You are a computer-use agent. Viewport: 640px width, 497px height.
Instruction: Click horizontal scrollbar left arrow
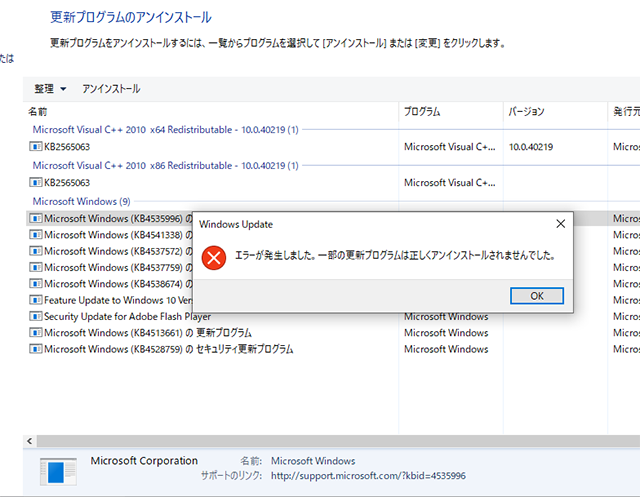tap(29, 441)
